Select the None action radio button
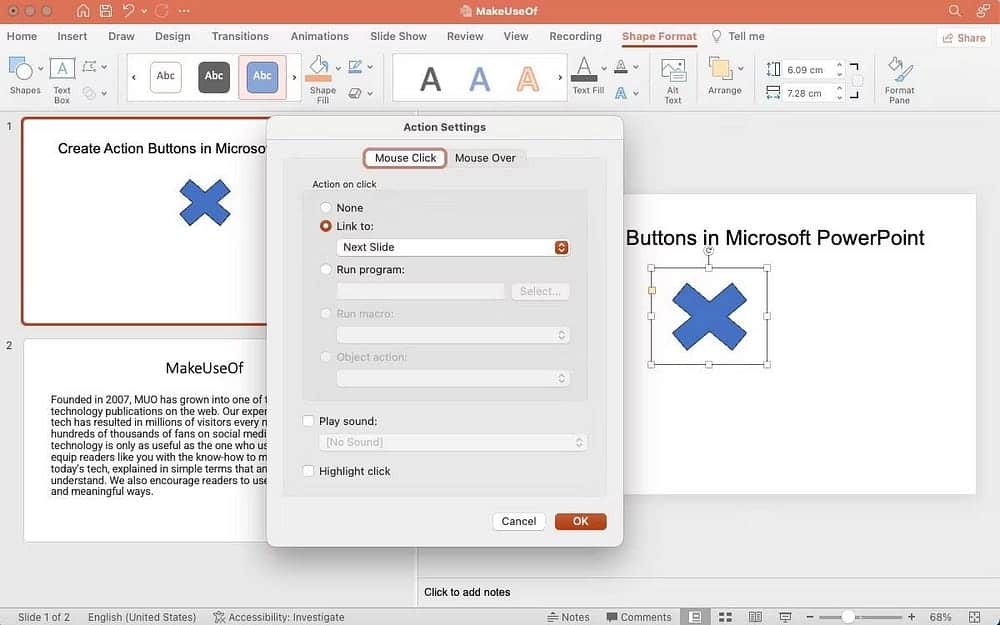This screenshot has height=625, width=1000. (x=325, y=207)
